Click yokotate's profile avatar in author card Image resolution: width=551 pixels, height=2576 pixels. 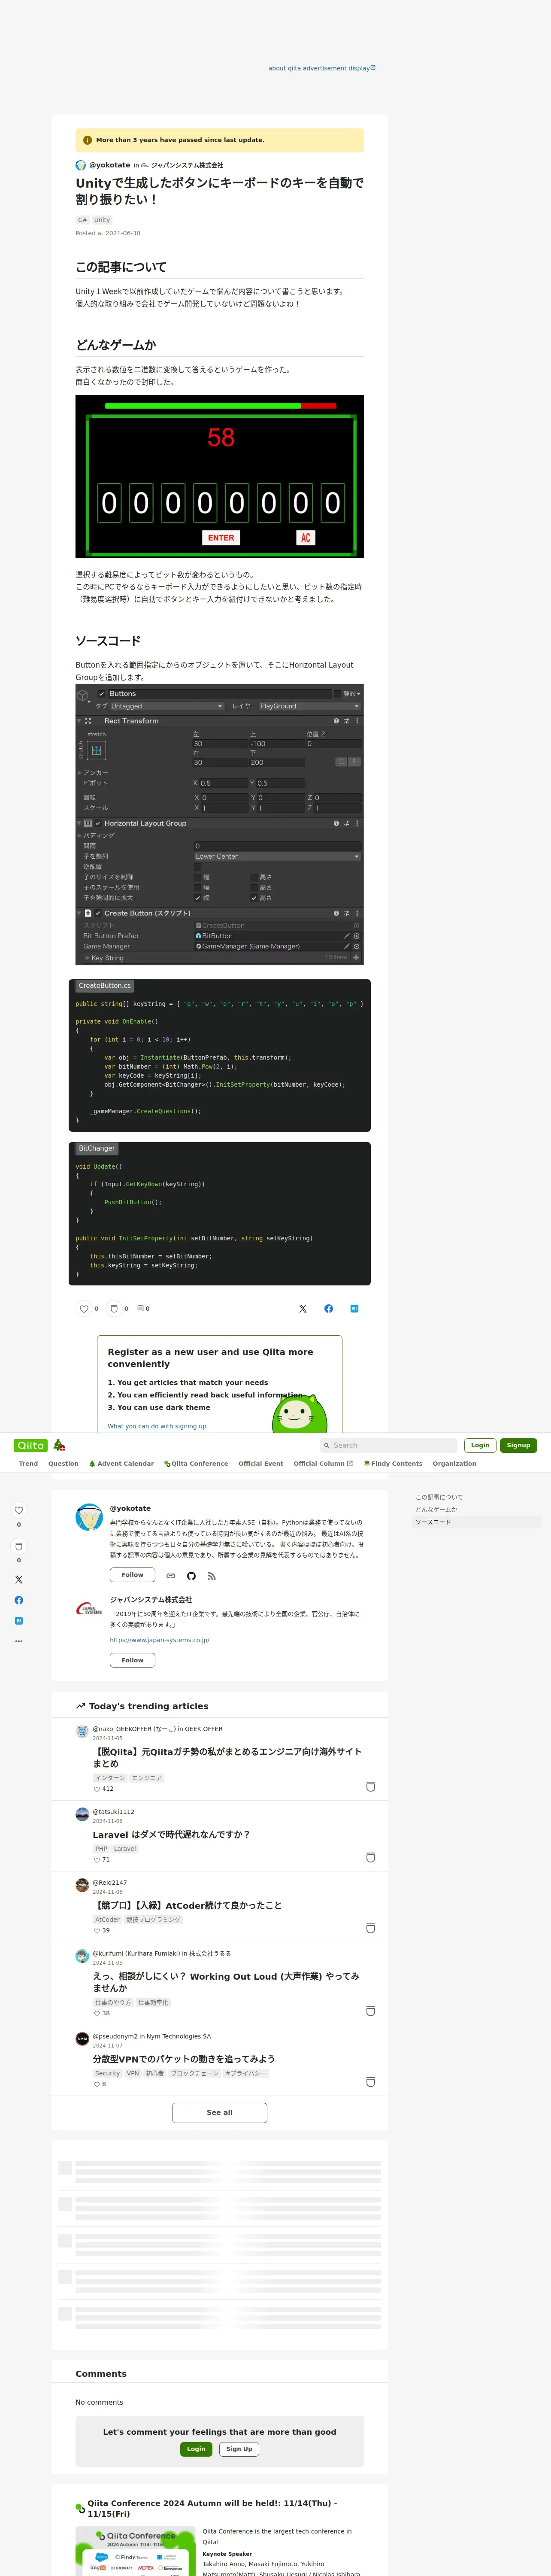[89, 1517]
